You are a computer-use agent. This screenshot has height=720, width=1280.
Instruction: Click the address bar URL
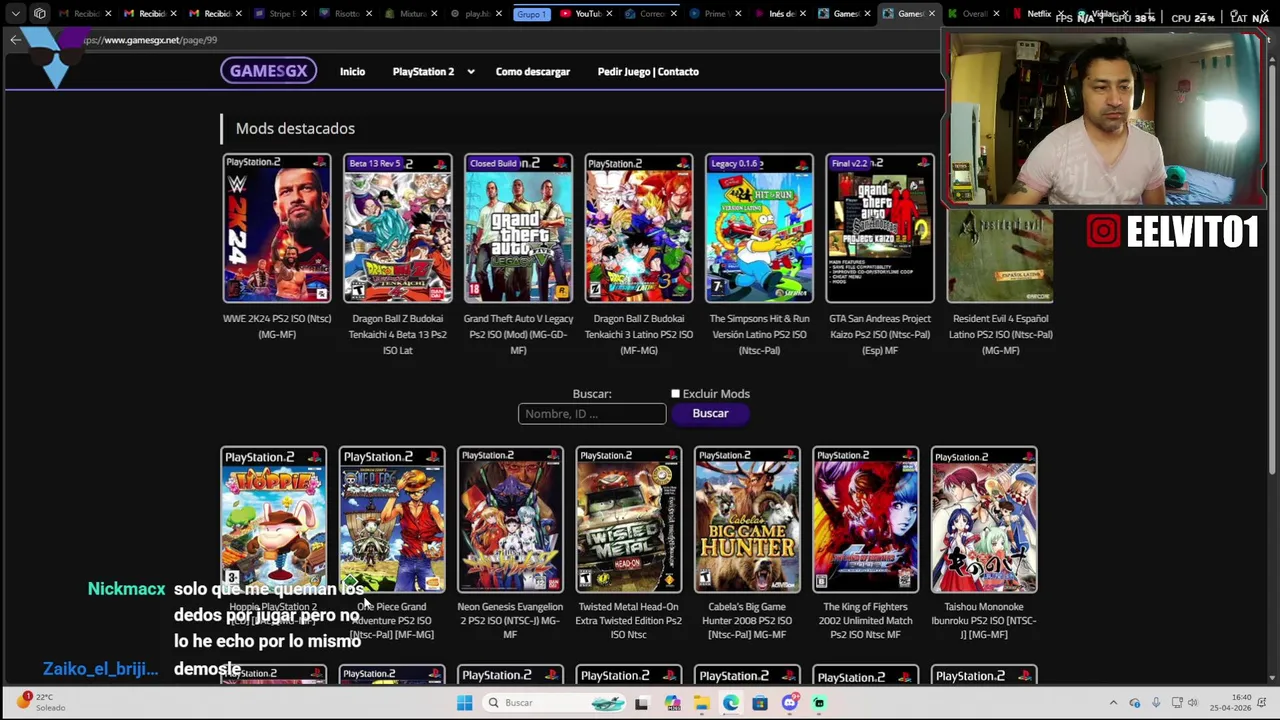pyautogui.click(x=151, y=40)
